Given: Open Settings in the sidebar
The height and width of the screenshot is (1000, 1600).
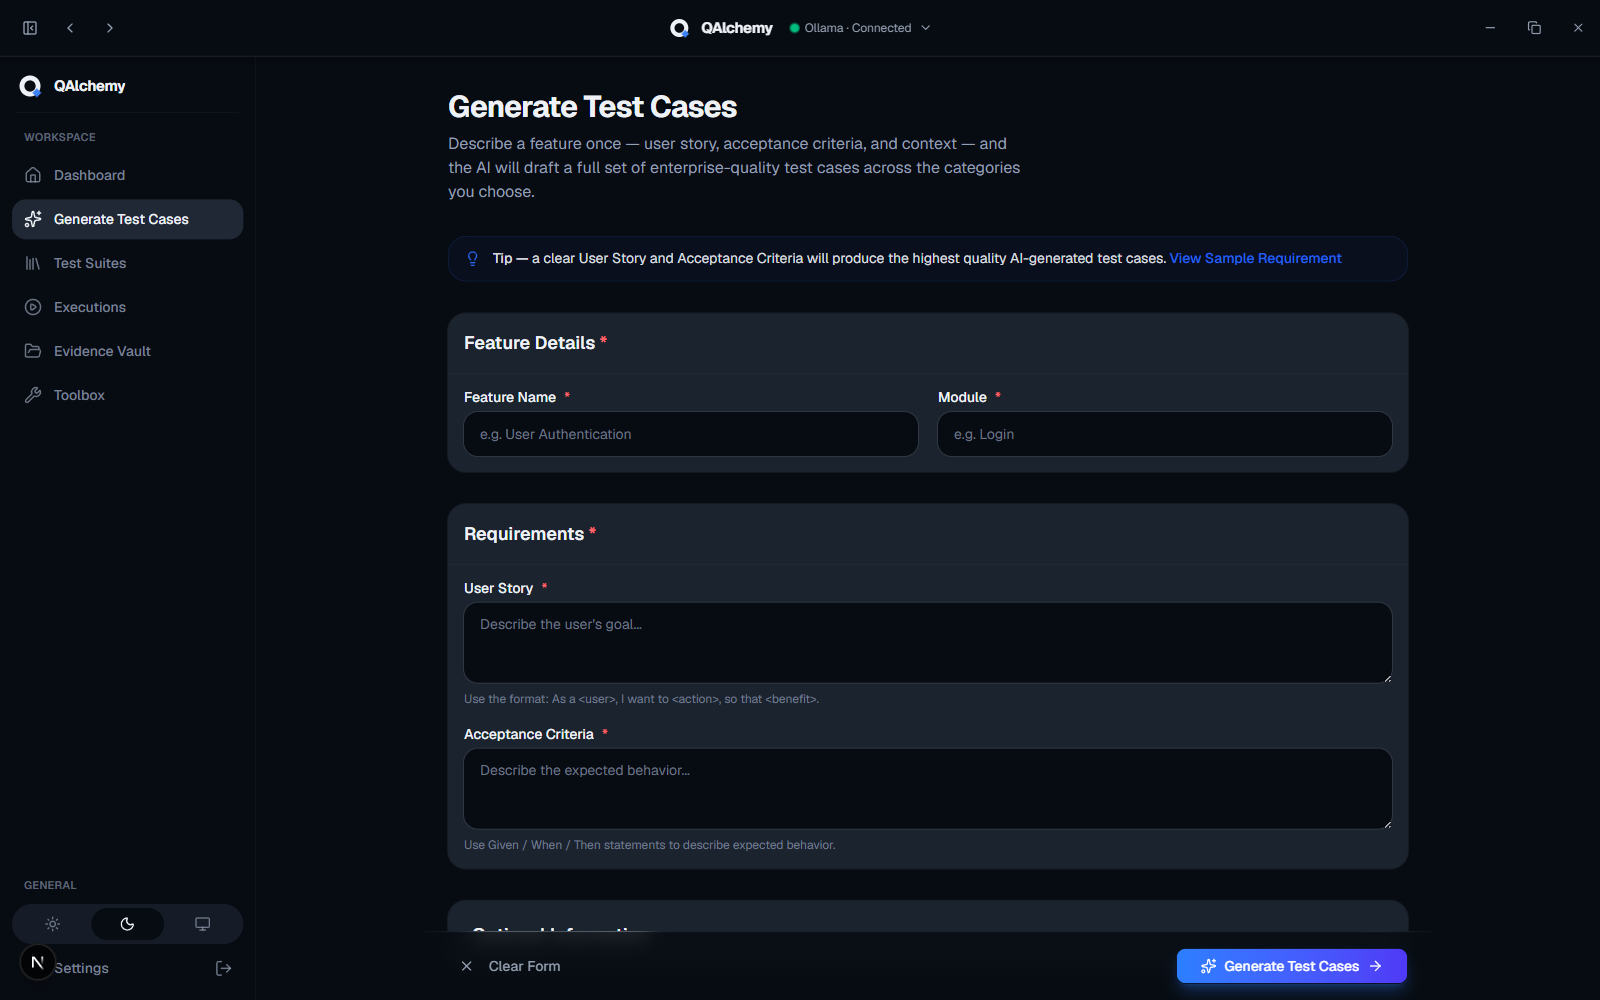Looking at the screenshot, I should 82,968.
